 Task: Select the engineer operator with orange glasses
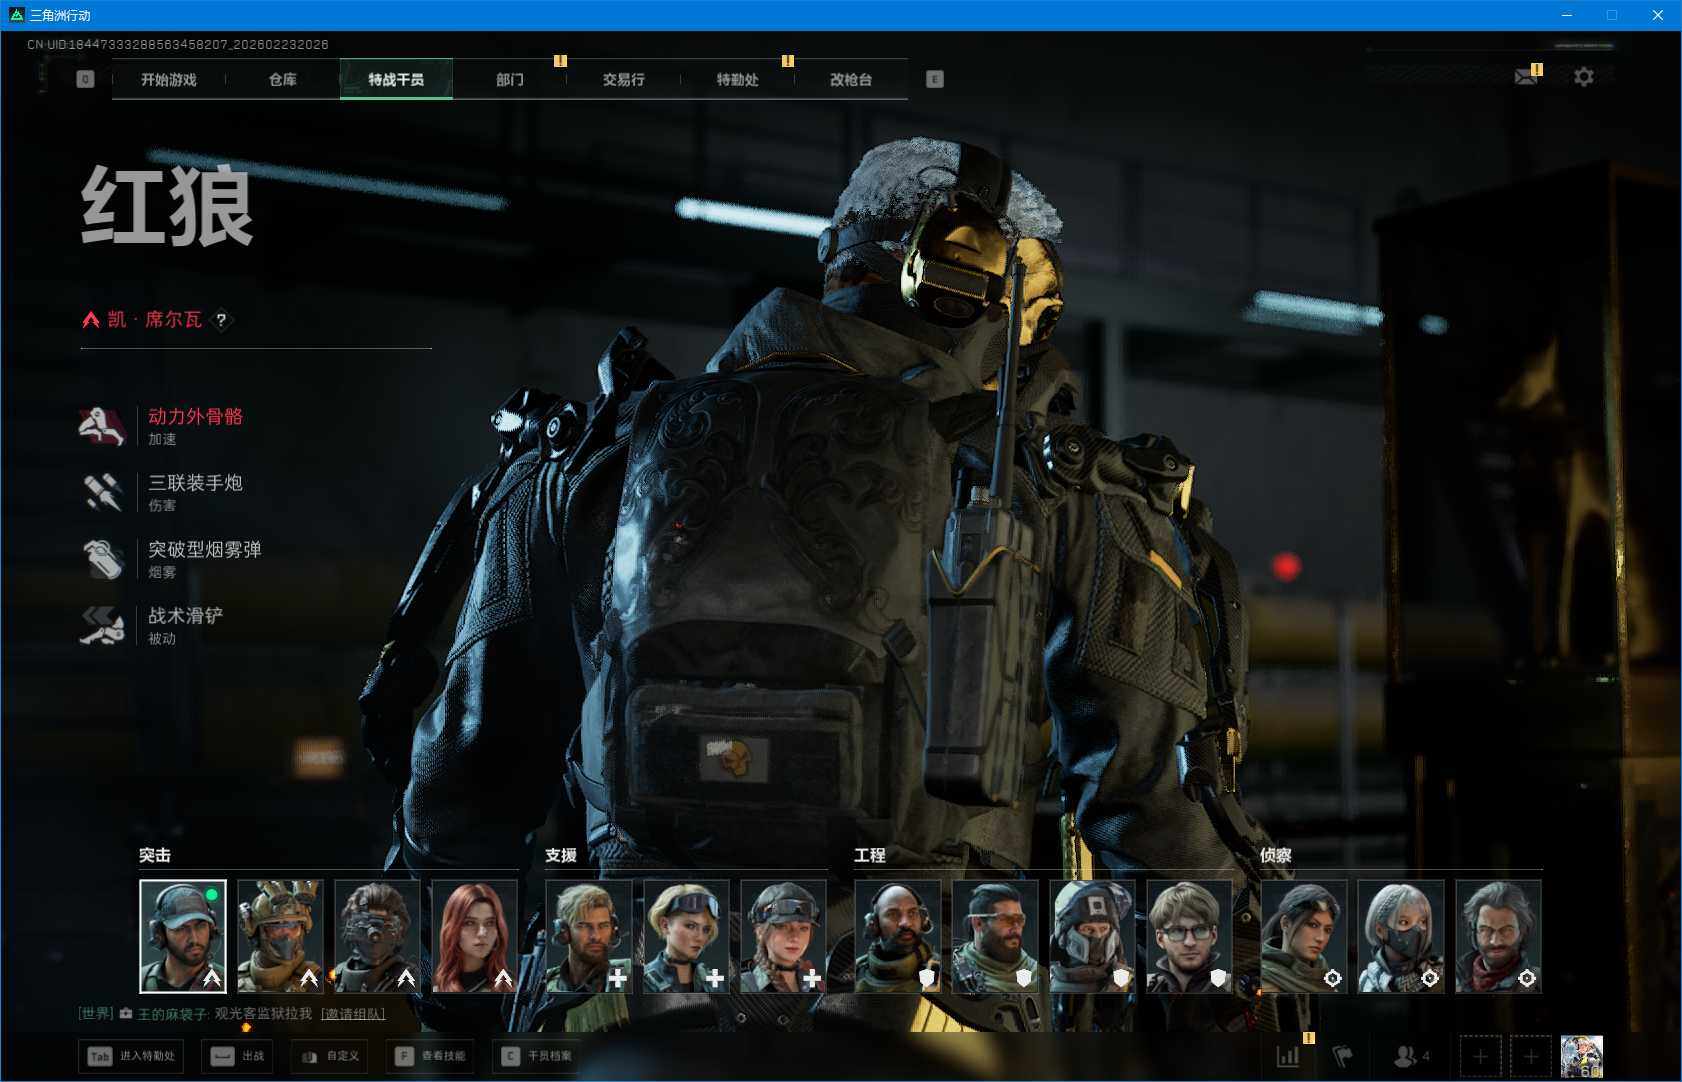[x=995, y=936]
